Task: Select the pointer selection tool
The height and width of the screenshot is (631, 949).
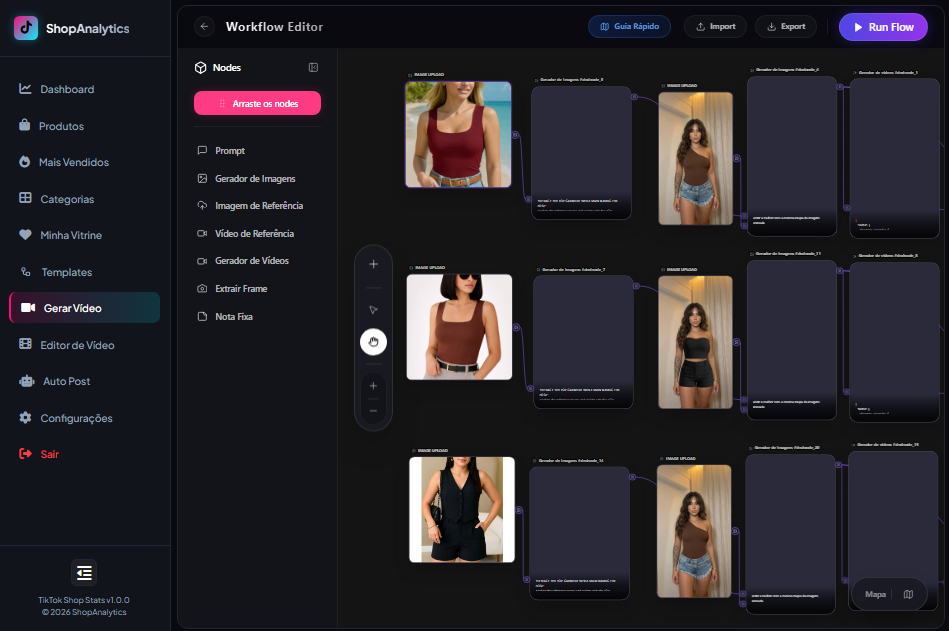Action: click(x=373, y=310)
